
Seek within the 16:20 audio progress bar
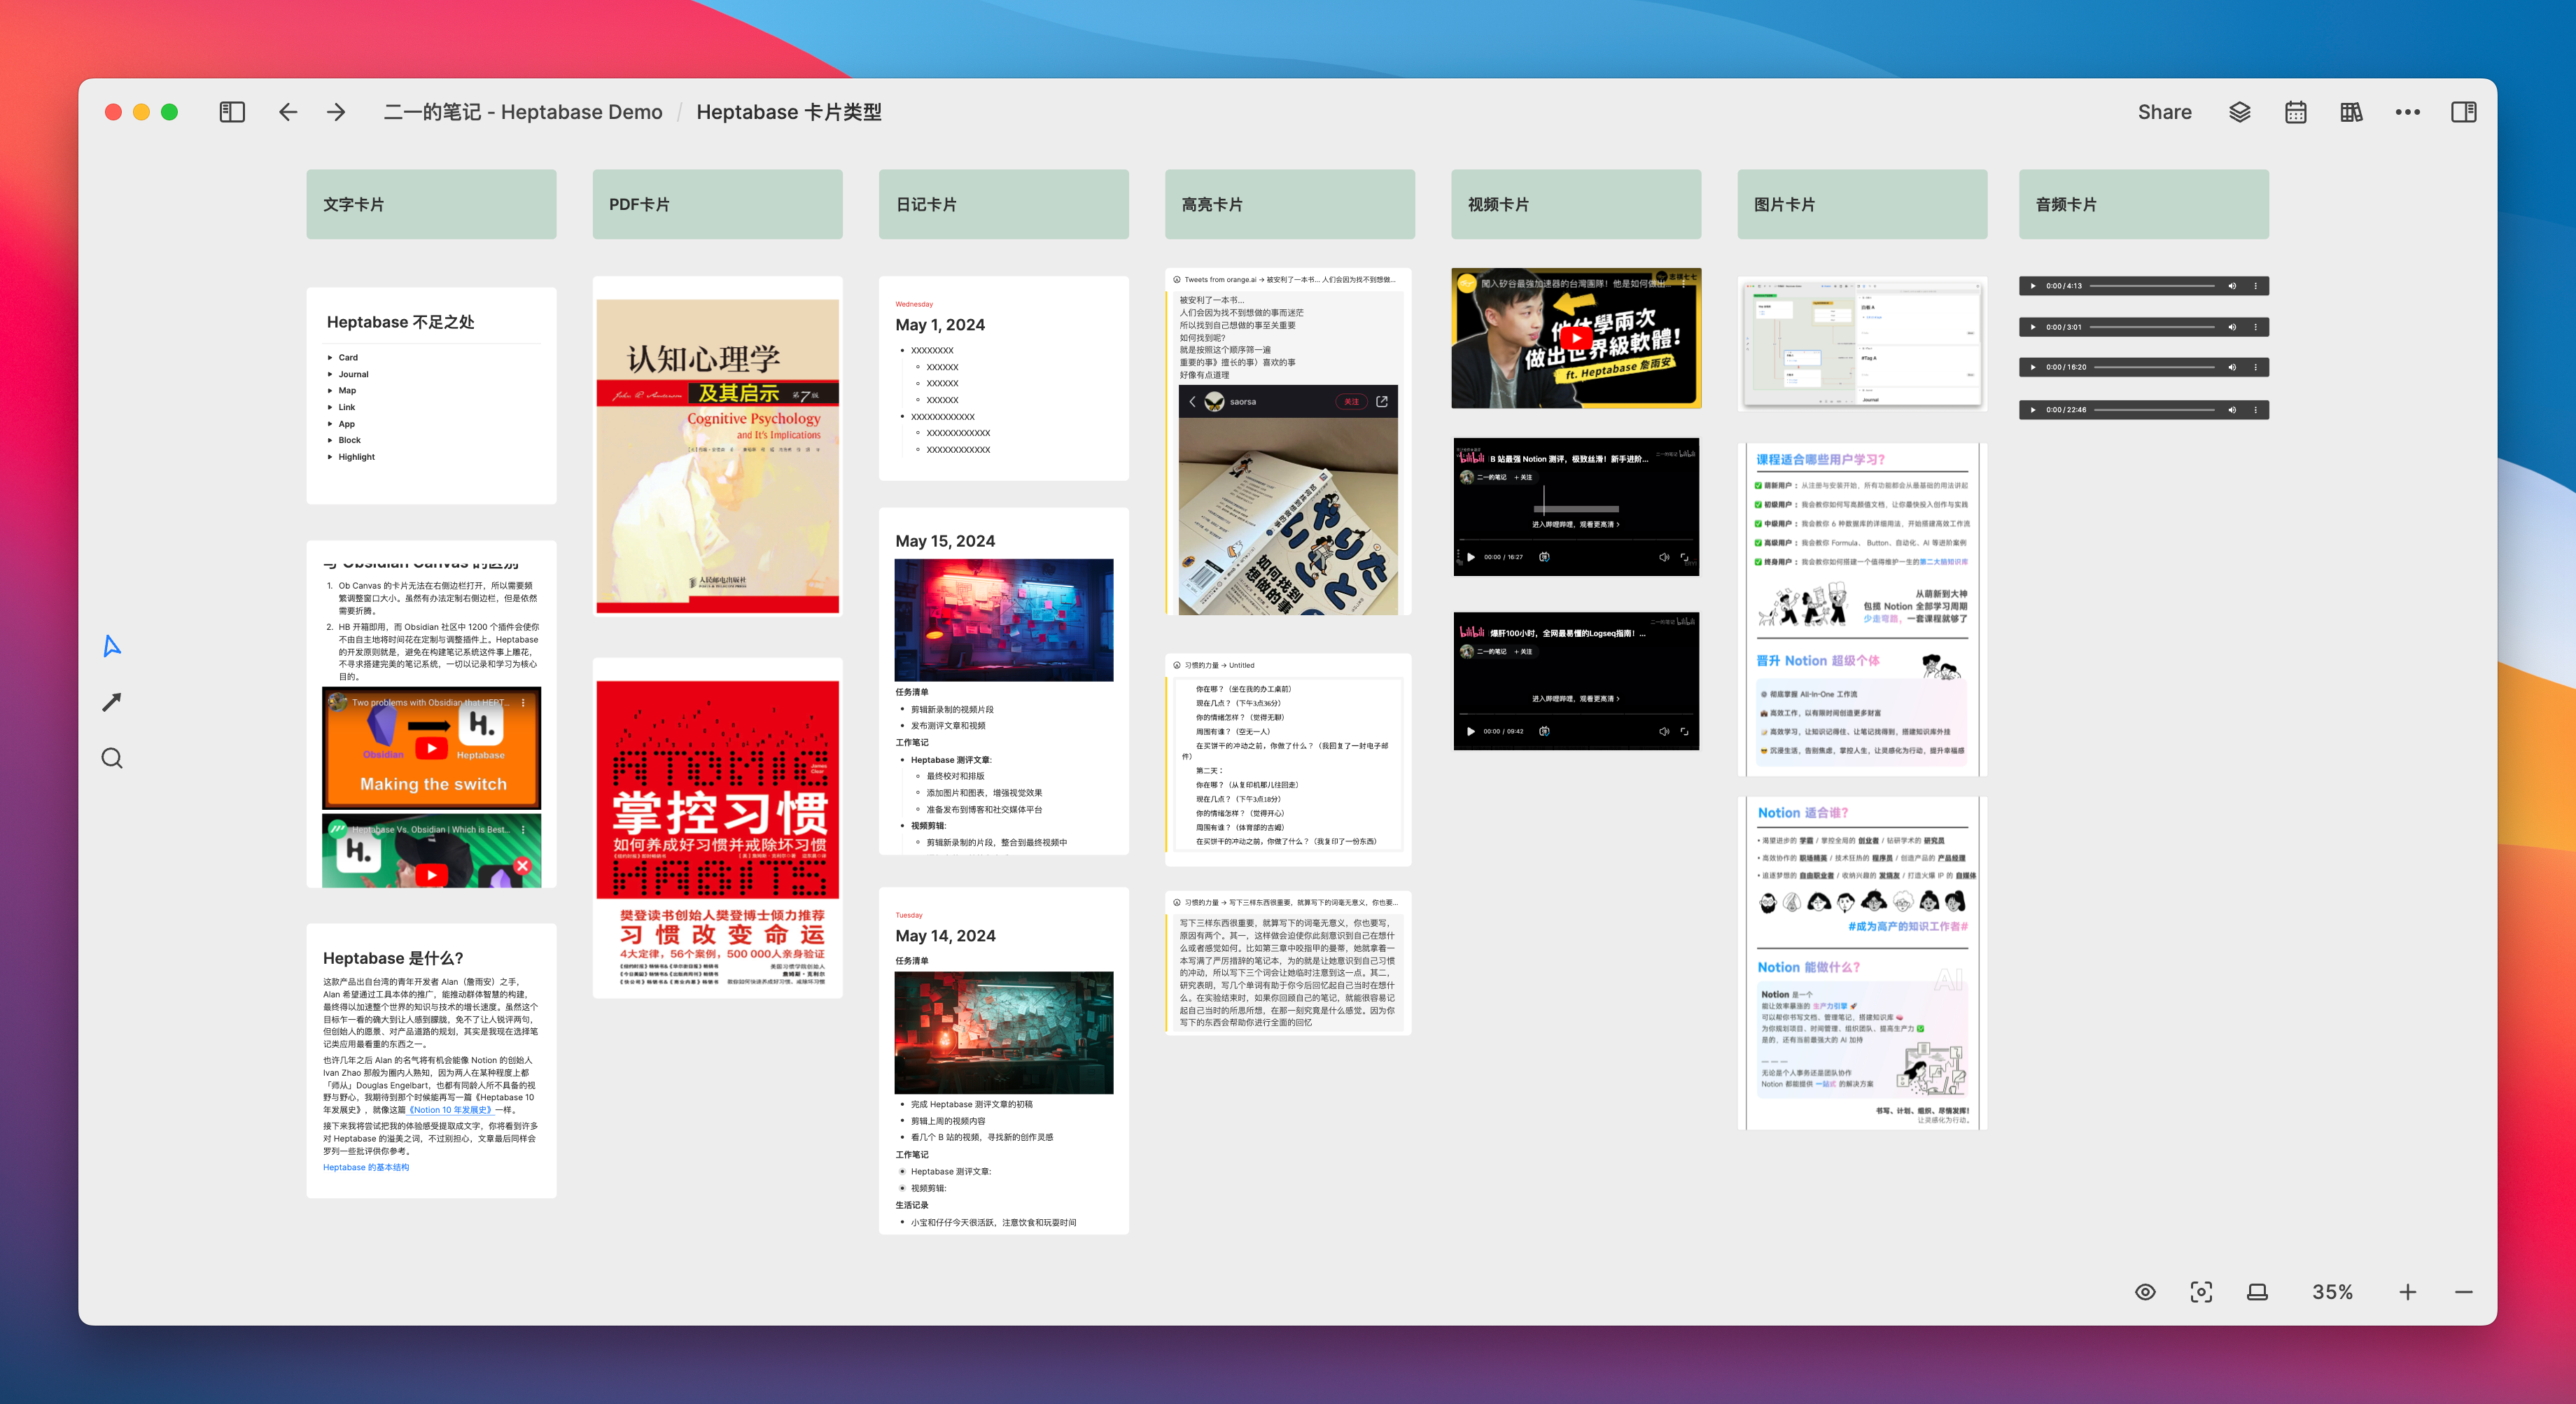(x=2154, y=367)
